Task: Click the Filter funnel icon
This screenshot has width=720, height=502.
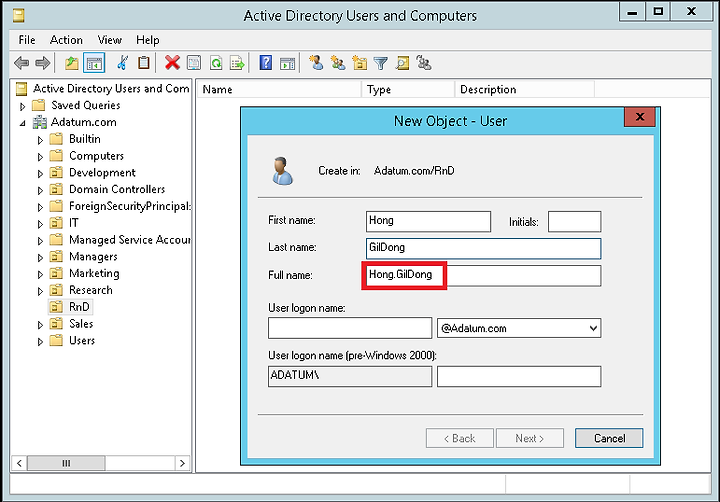Action: point(381,63)
